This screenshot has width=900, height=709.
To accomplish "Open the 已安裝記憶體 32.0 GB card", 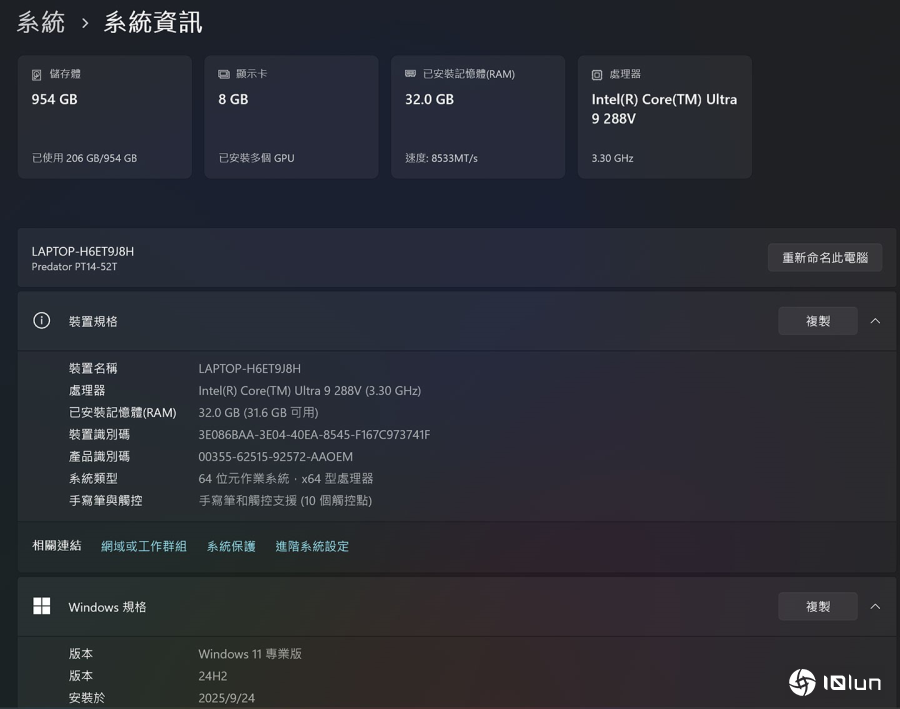I will tap(477, 117).
